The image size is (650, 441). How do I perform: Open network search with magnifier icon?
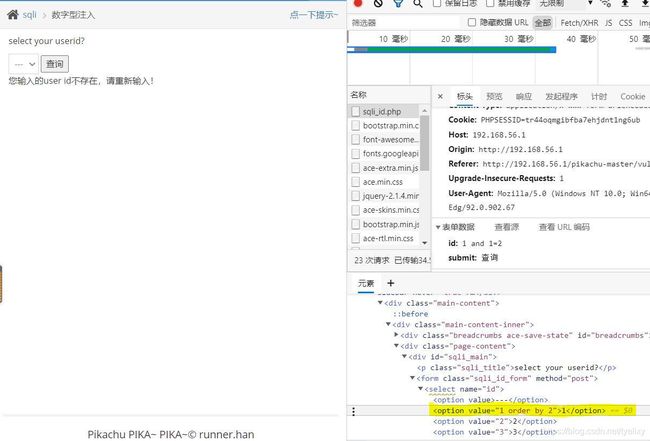(x=418, y=3)
